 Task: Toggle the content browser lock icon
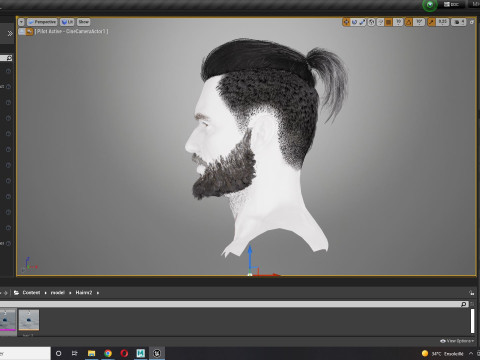[x=472, y=293]
